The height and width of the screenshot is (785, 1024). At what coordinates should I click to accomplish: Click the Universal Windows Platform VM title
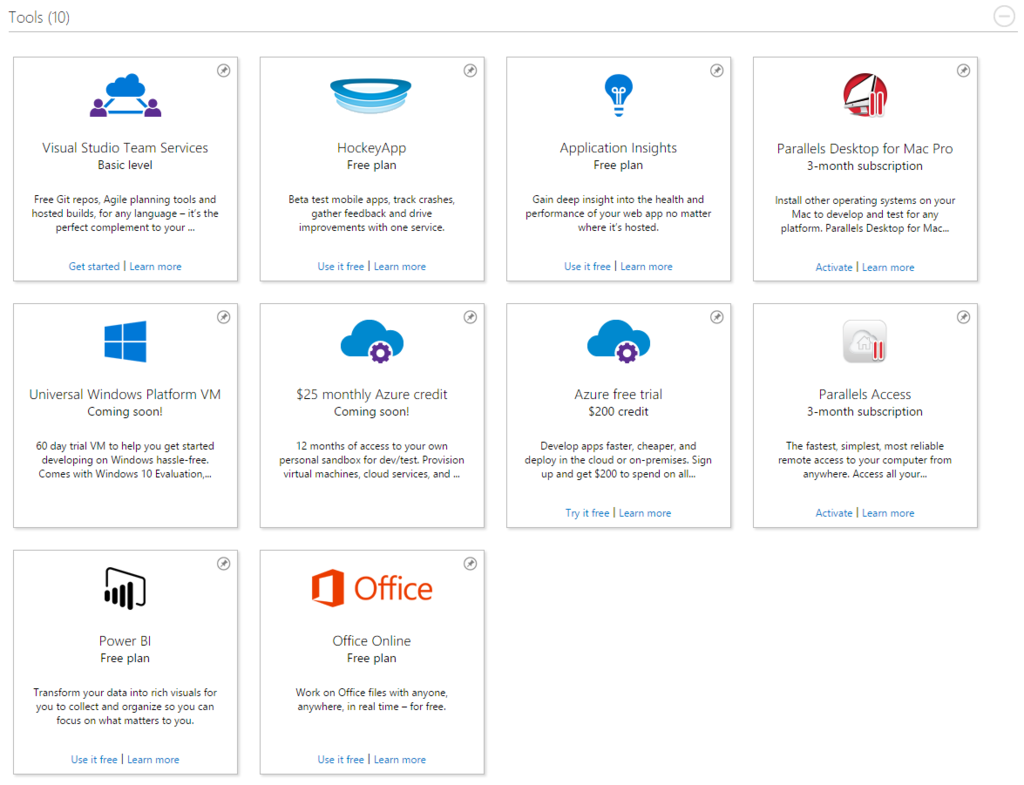tap(125, 394)
